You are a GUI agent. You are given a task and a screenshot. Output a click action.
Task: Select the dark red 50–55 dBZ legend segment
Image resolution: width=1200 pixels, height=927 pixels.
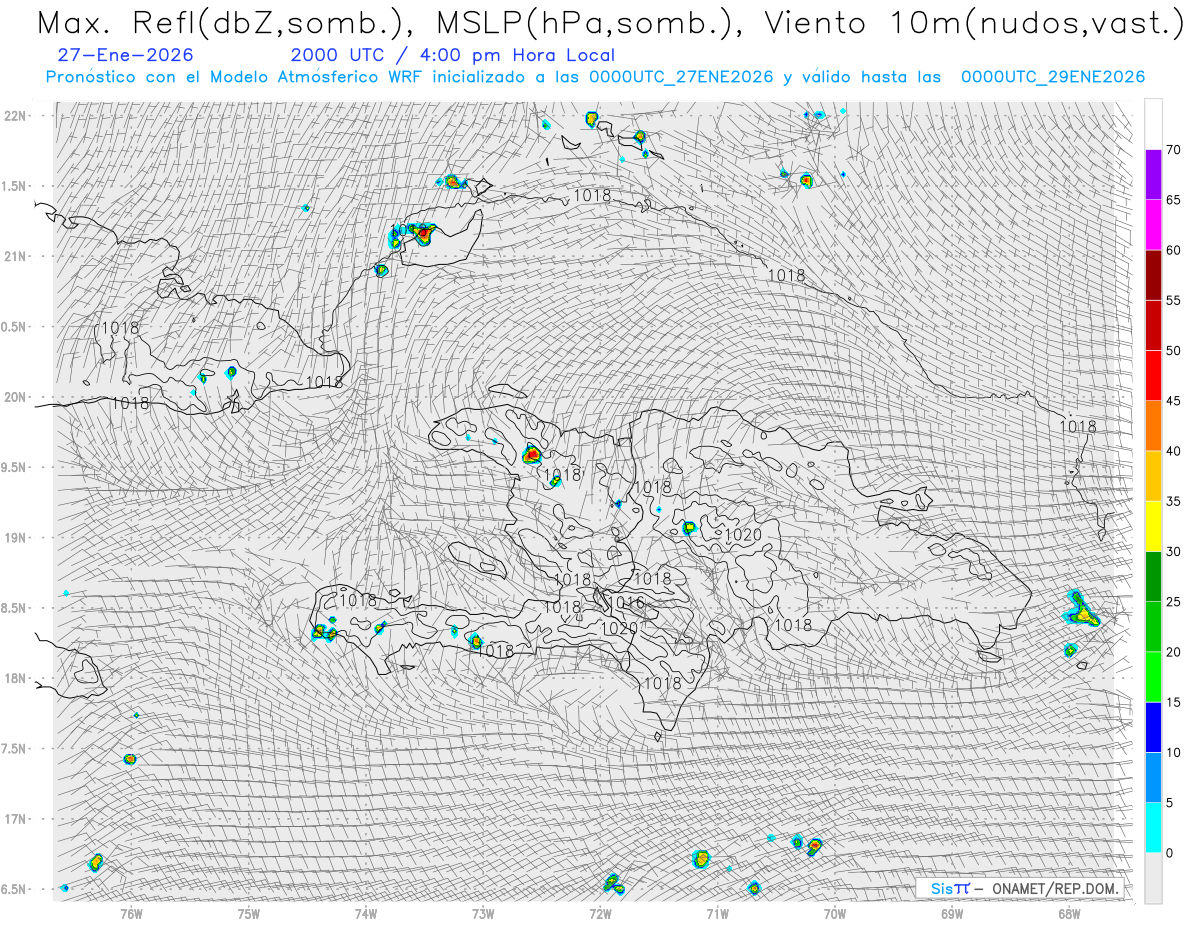[x=1153, y=325]
